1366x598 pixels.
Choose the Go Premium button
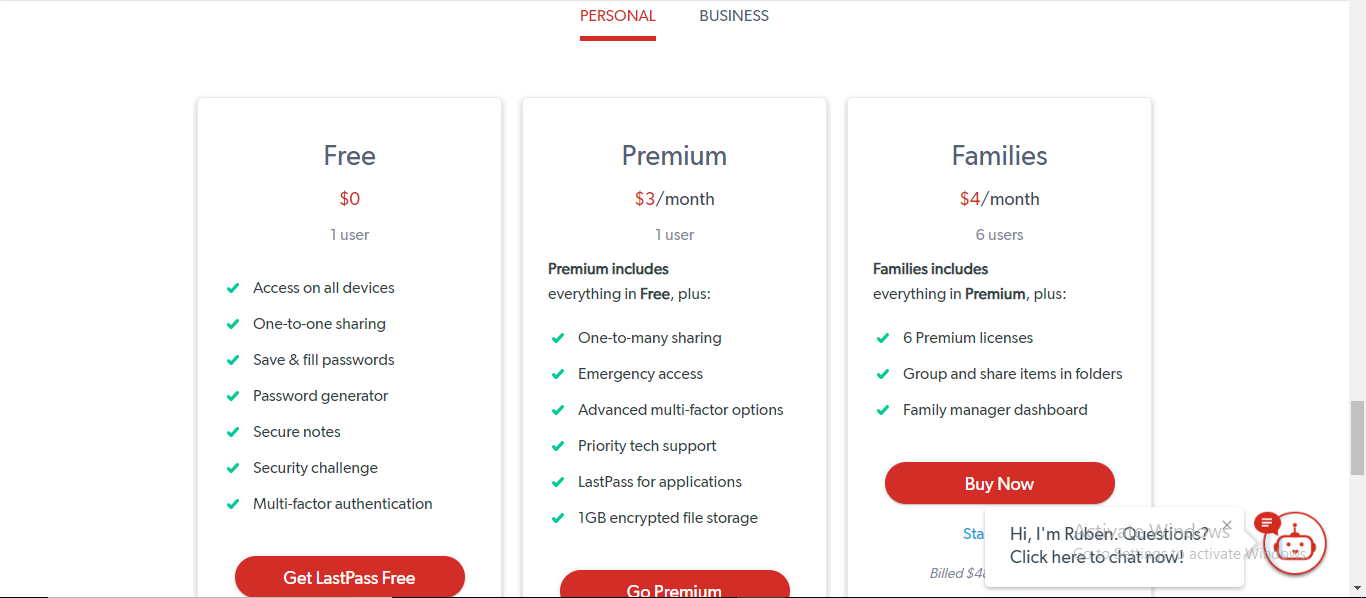coord(674,586)
